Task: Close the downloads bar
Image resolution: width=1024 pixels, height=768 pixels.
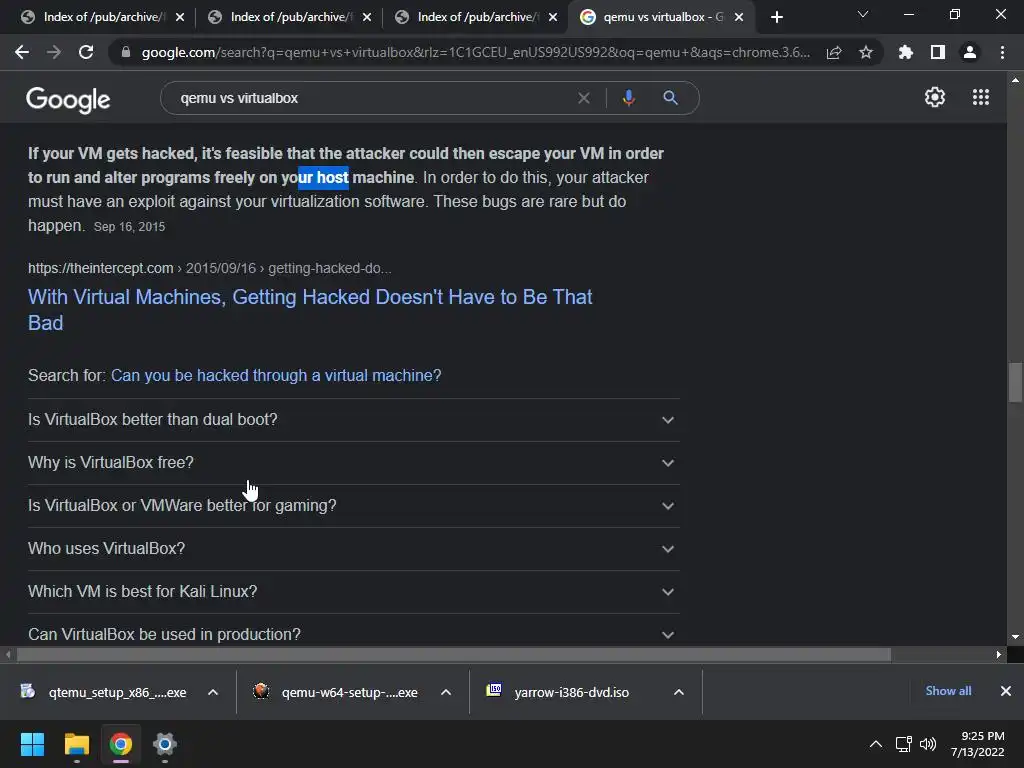Action: (1006, 691)
